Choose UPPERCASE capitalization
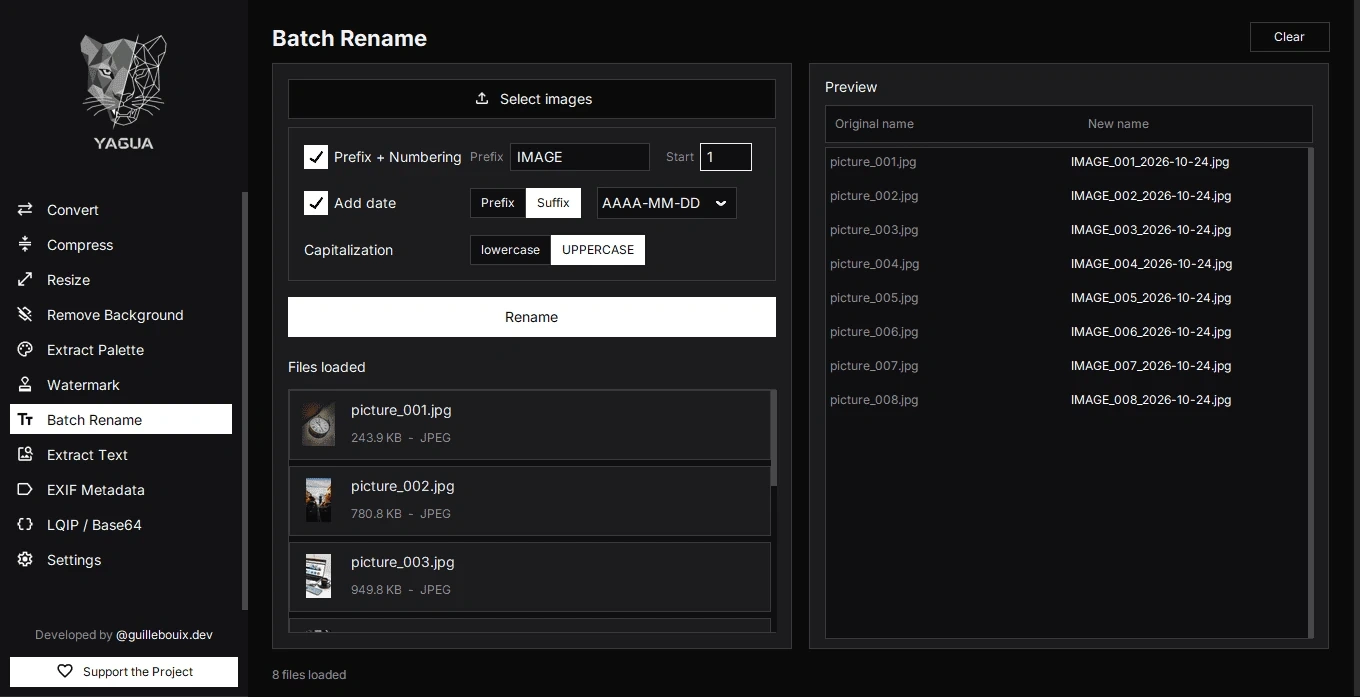1360x697 pixels. point(598,250)
